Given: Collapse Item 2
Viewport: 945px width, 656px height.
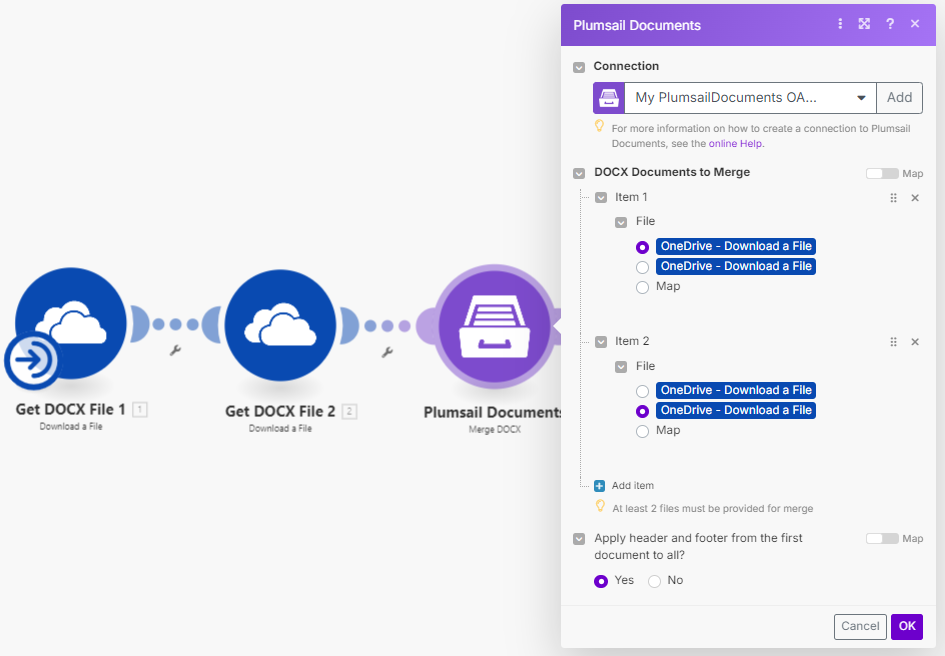Looking at the screenshot, I should tap(601, 342).
